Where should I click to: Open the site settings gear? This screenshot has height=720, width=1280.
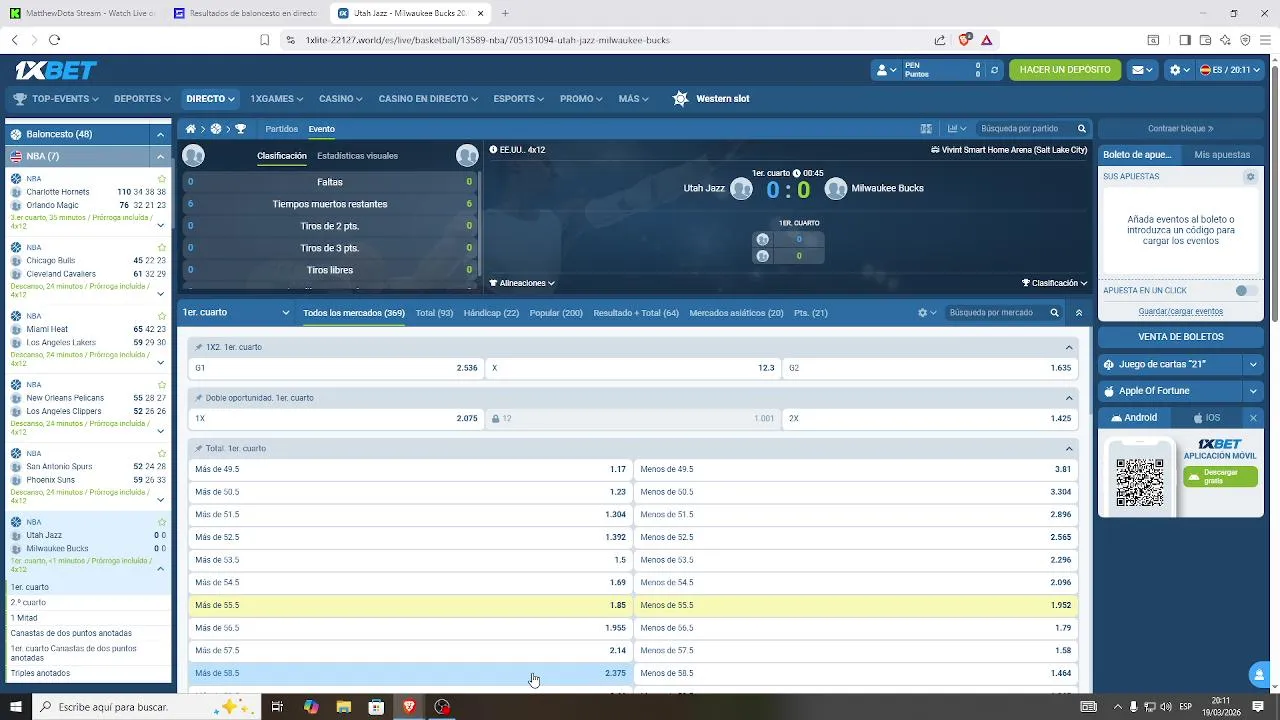tap(1180, 70)
